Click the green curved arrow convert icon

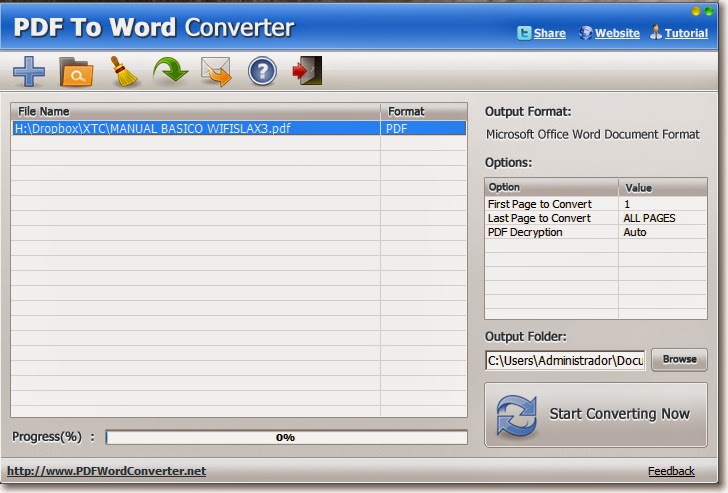click(170, 71)
